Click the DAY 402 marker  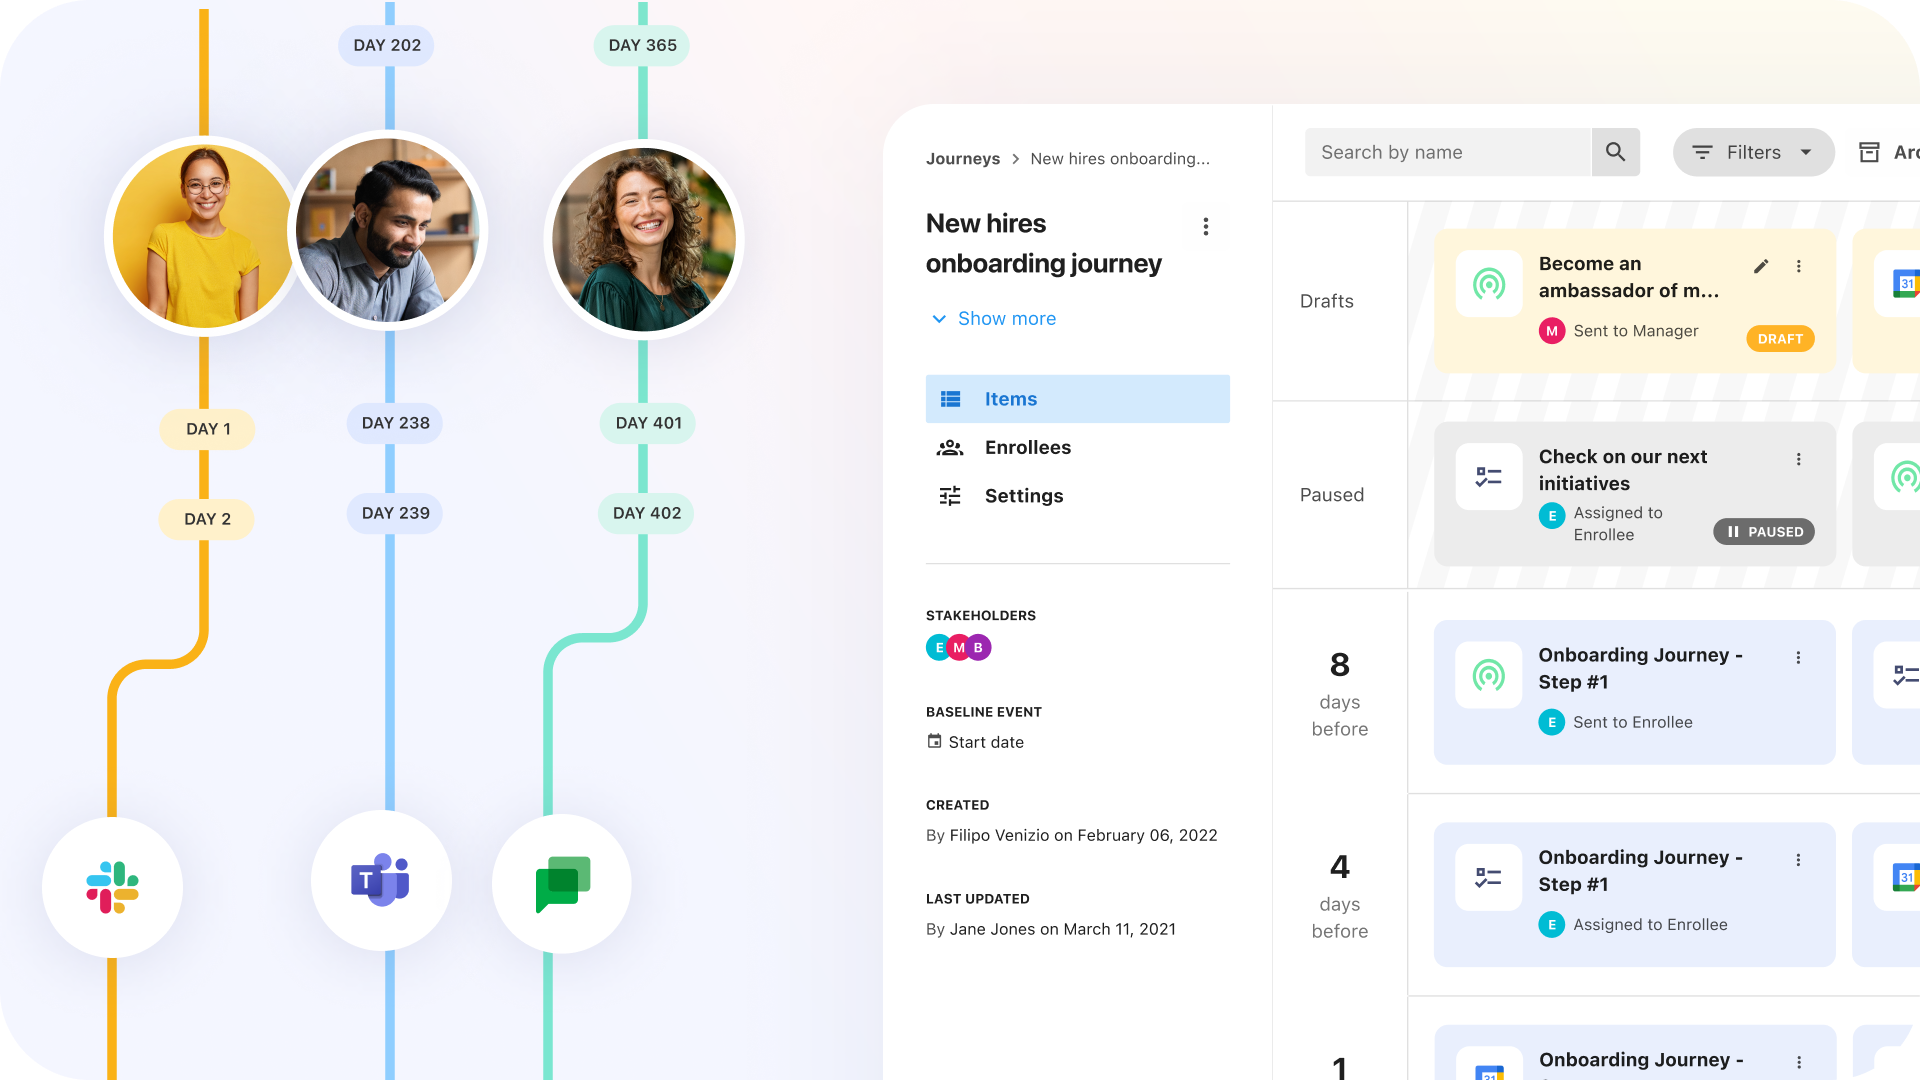(646, 513)
